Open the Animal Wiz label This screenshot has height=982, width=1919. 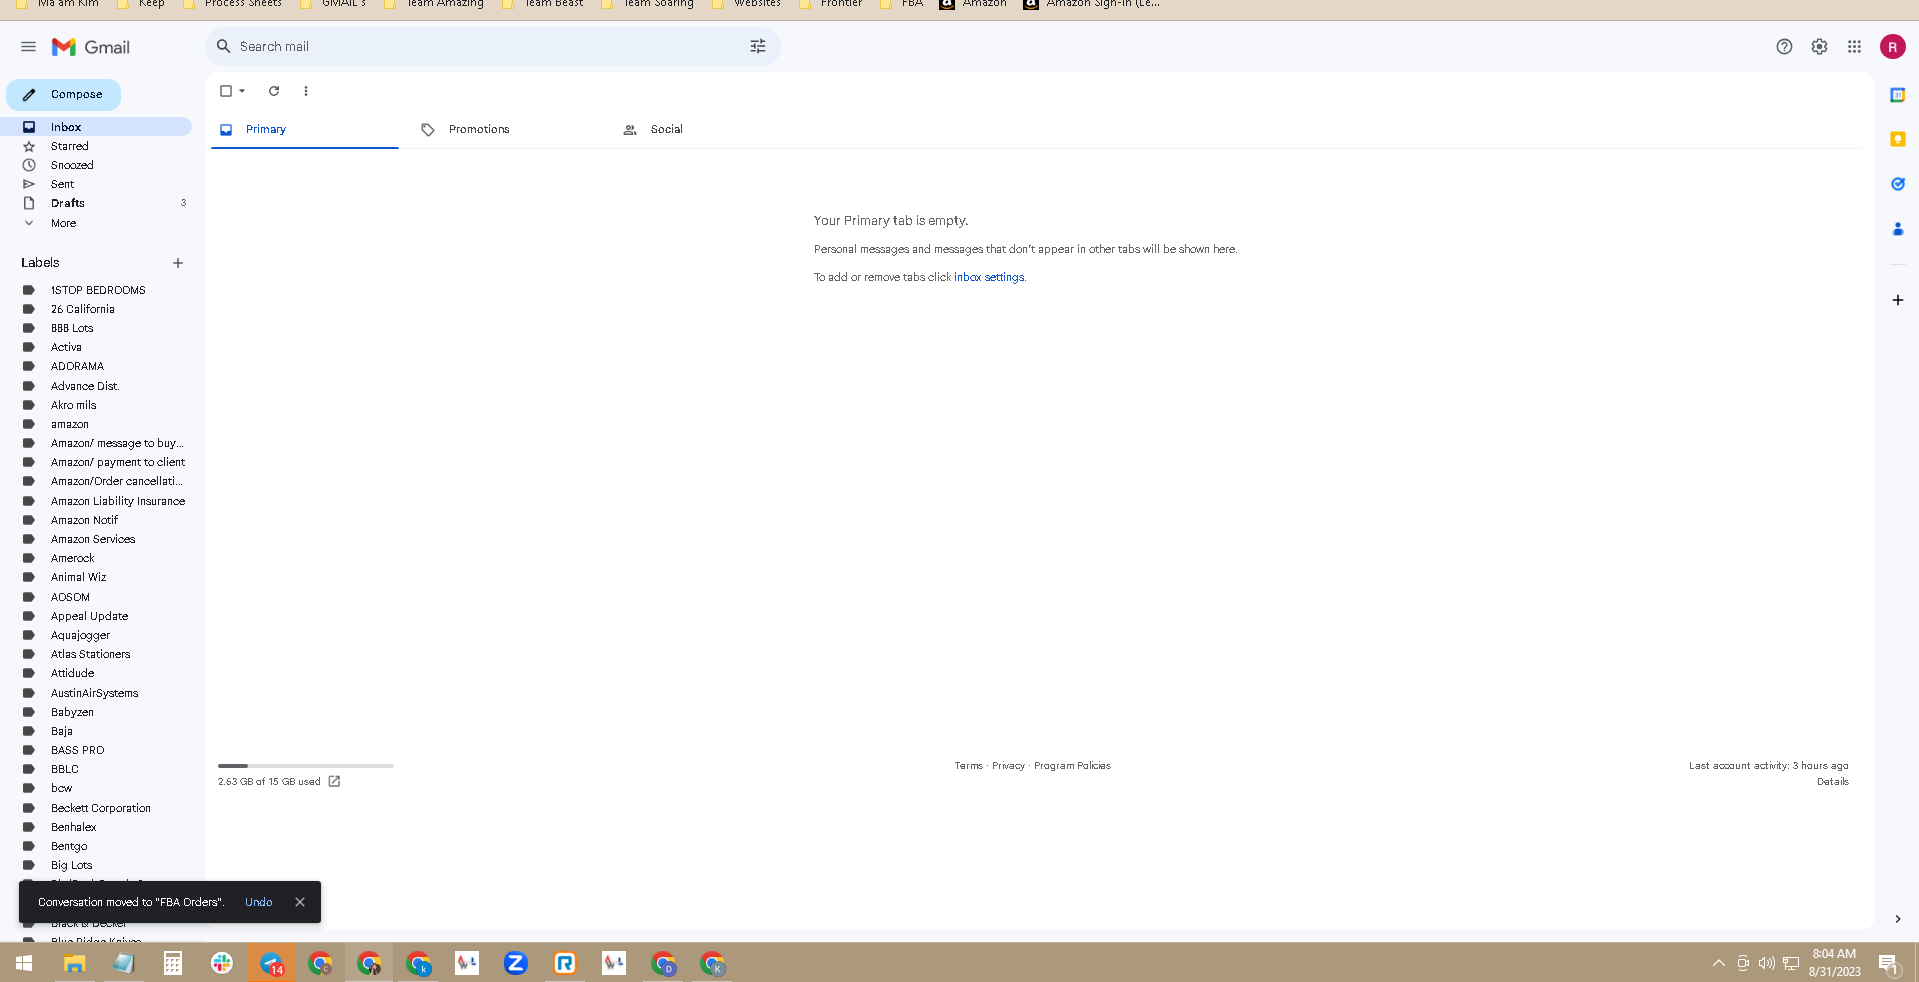(x=78, y=577)
